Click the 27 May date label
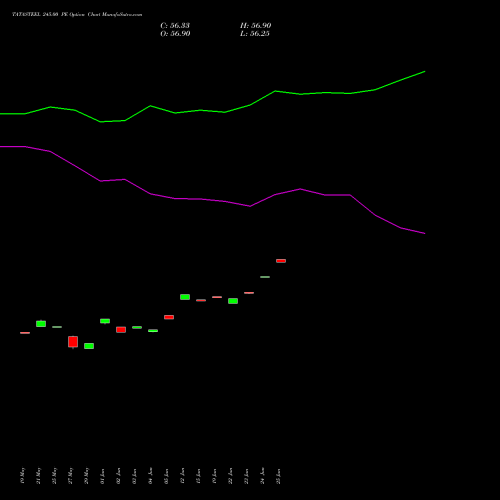The height and width of the screenshot is (500, 500). click(x=71, y=476)
